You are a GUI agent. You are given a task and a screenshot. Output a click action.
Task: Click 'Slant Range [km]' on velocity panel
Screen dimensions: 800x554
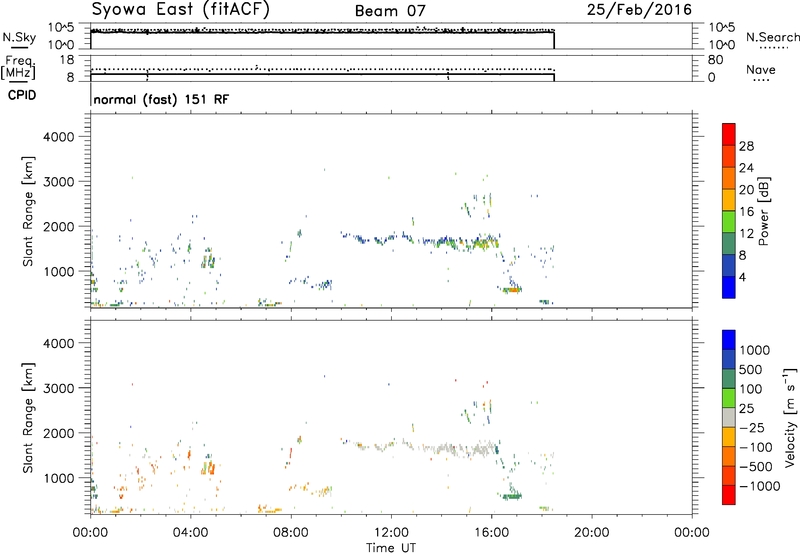(x=29, y=417)
